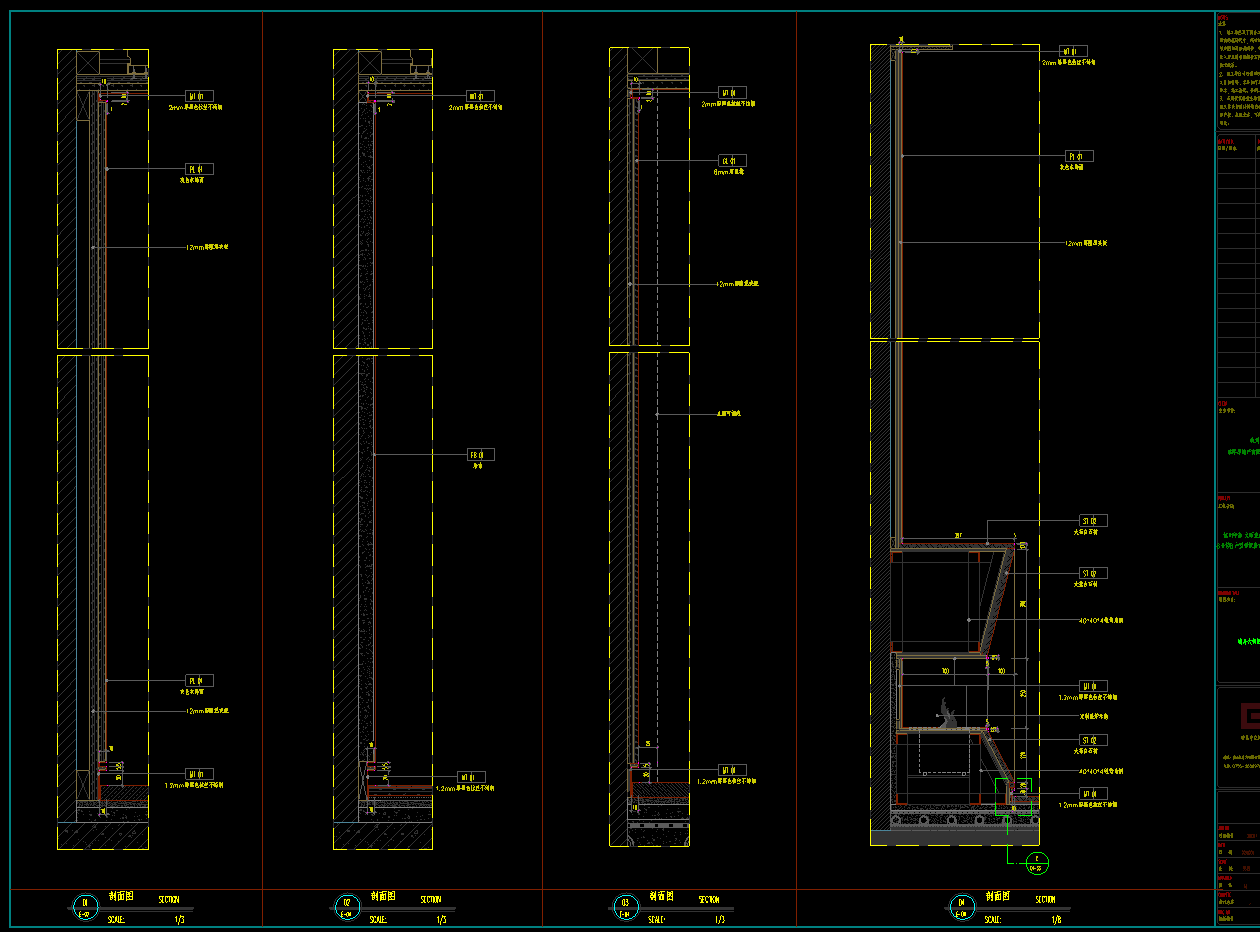
Task: Click the section 02 title number bubble
Action: tap(347, 907)
